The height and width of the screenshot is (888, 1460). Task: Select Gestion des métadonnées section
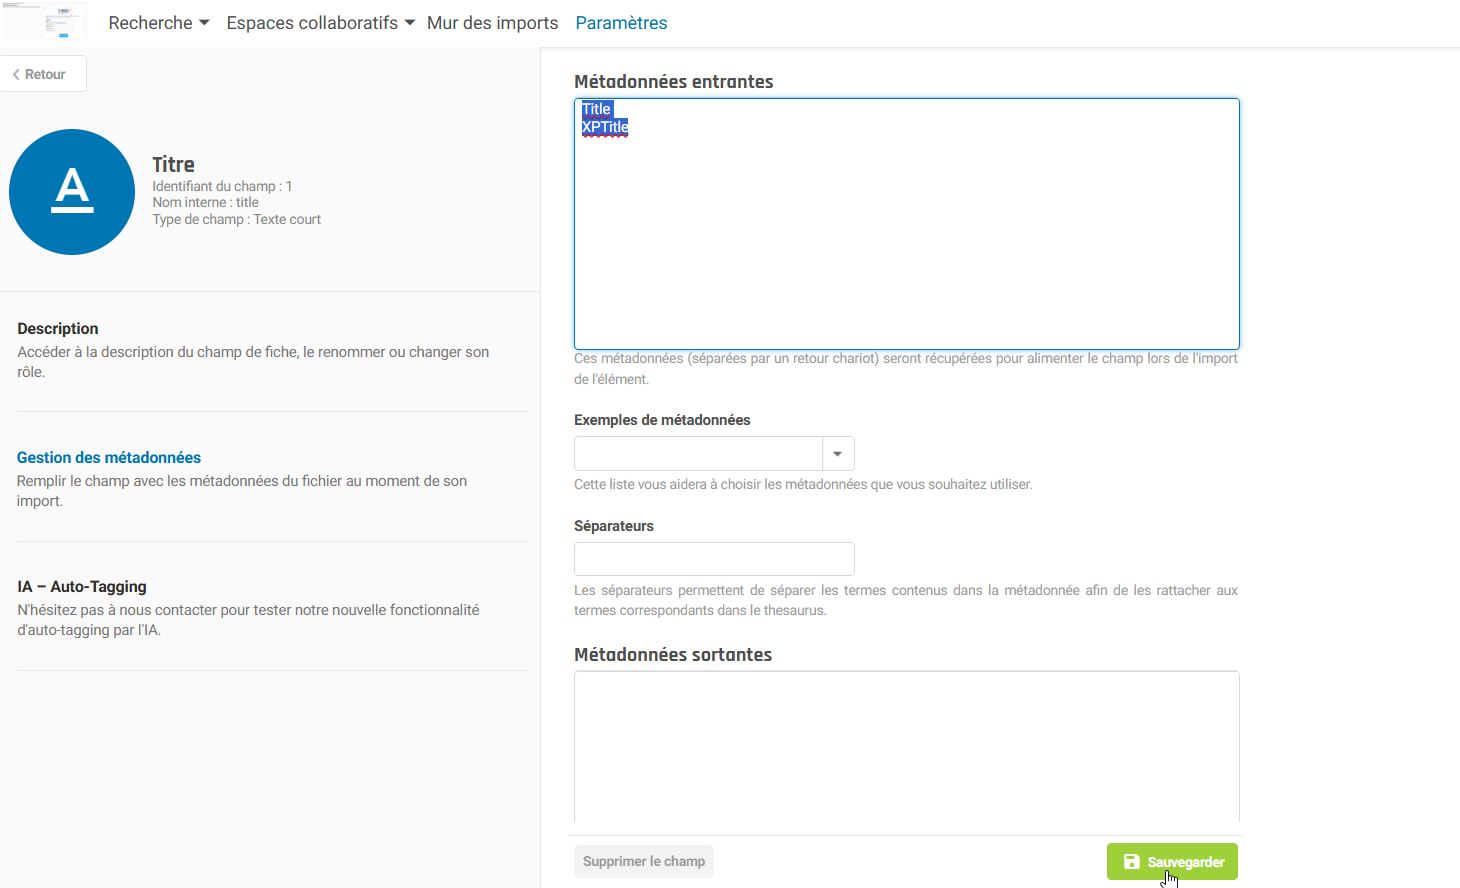click(109, 458)
